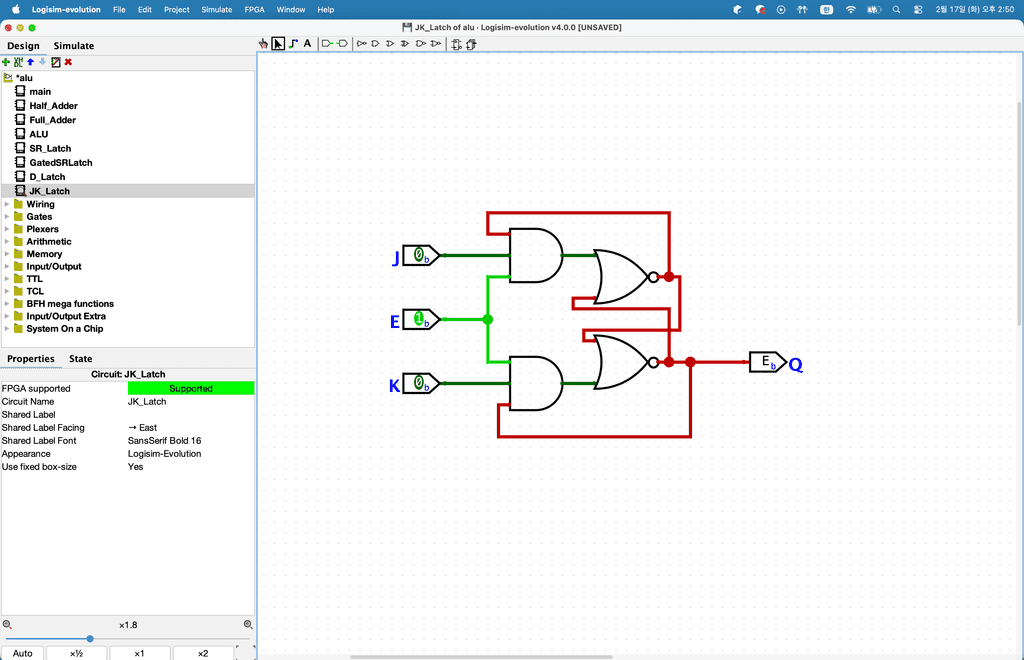Open the Simulate menu in menu bar
The height and width of the screenshot is (660, 1024).
[217, 9]
